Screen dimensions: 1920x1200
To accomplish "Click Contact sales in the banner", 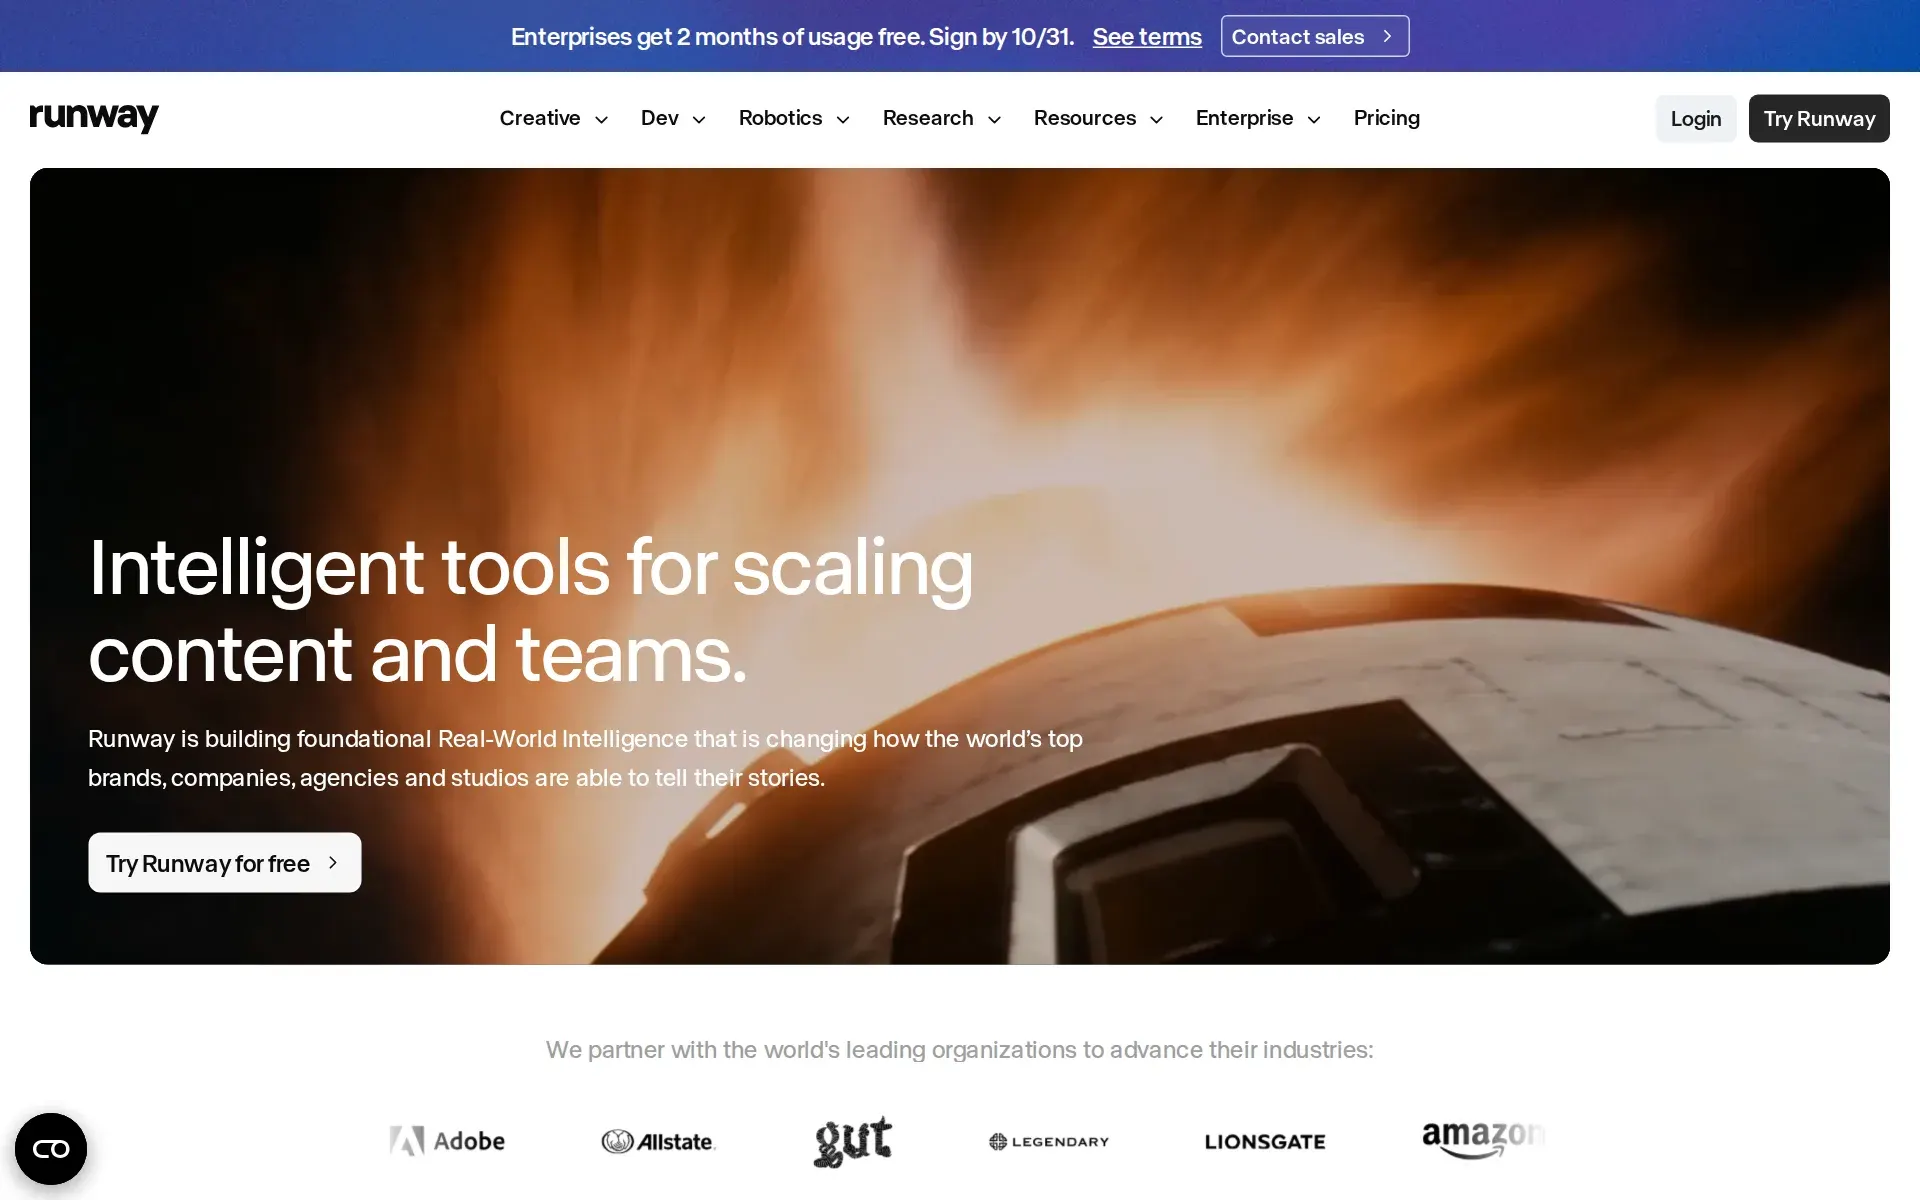I will pyautogui.click(x=1315, y=36).
